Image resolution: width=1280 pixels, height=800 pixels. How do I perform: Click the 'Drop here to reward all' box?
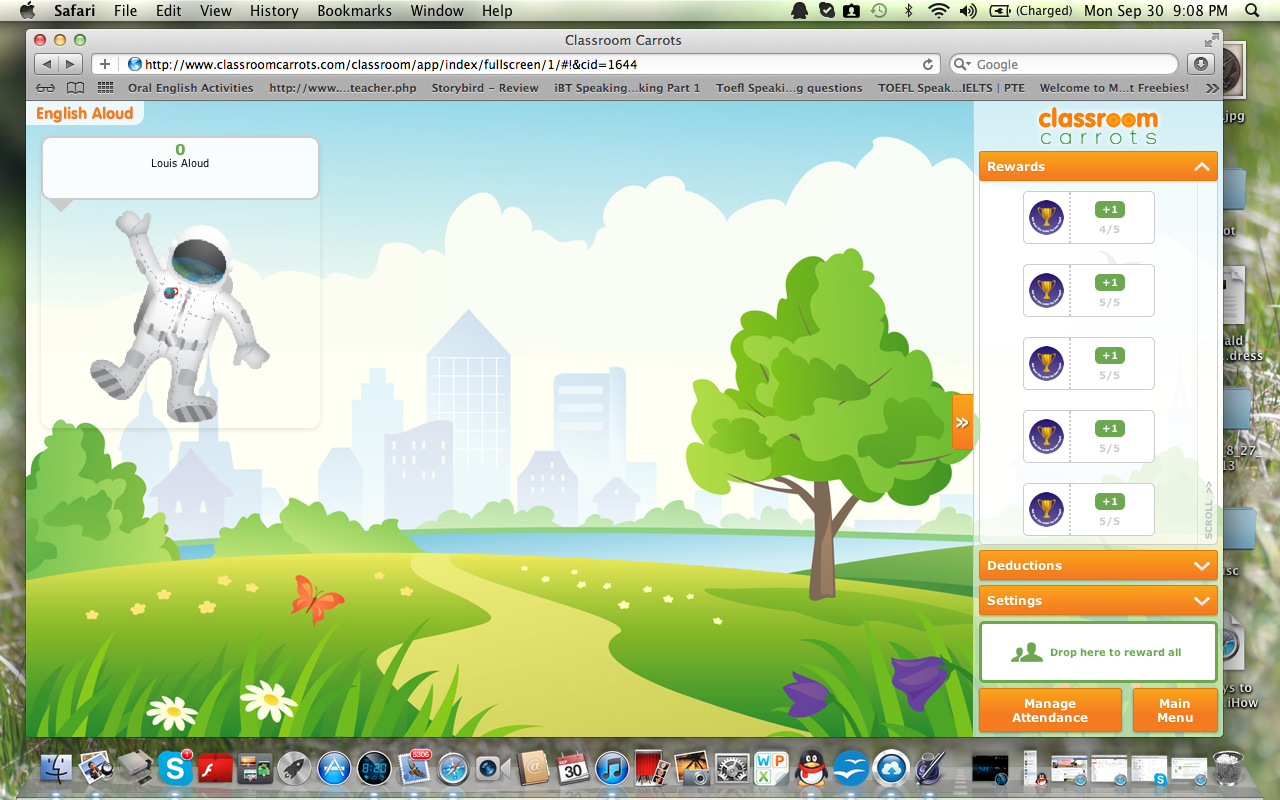pos(1098,652)
